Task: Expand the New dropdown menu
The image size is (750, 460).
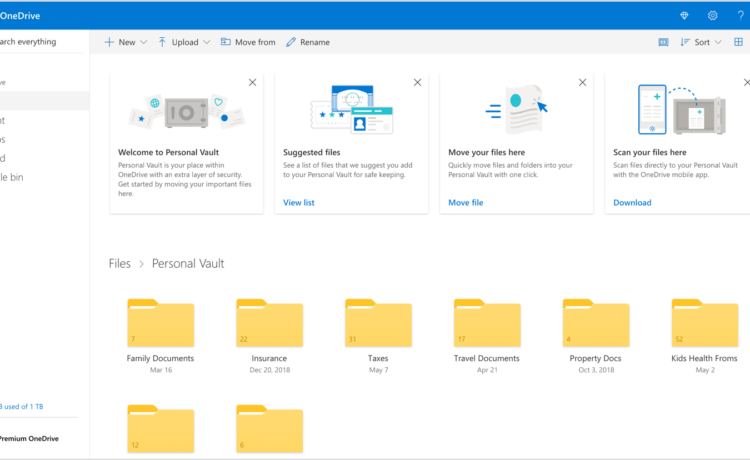Action: [125, 42]
